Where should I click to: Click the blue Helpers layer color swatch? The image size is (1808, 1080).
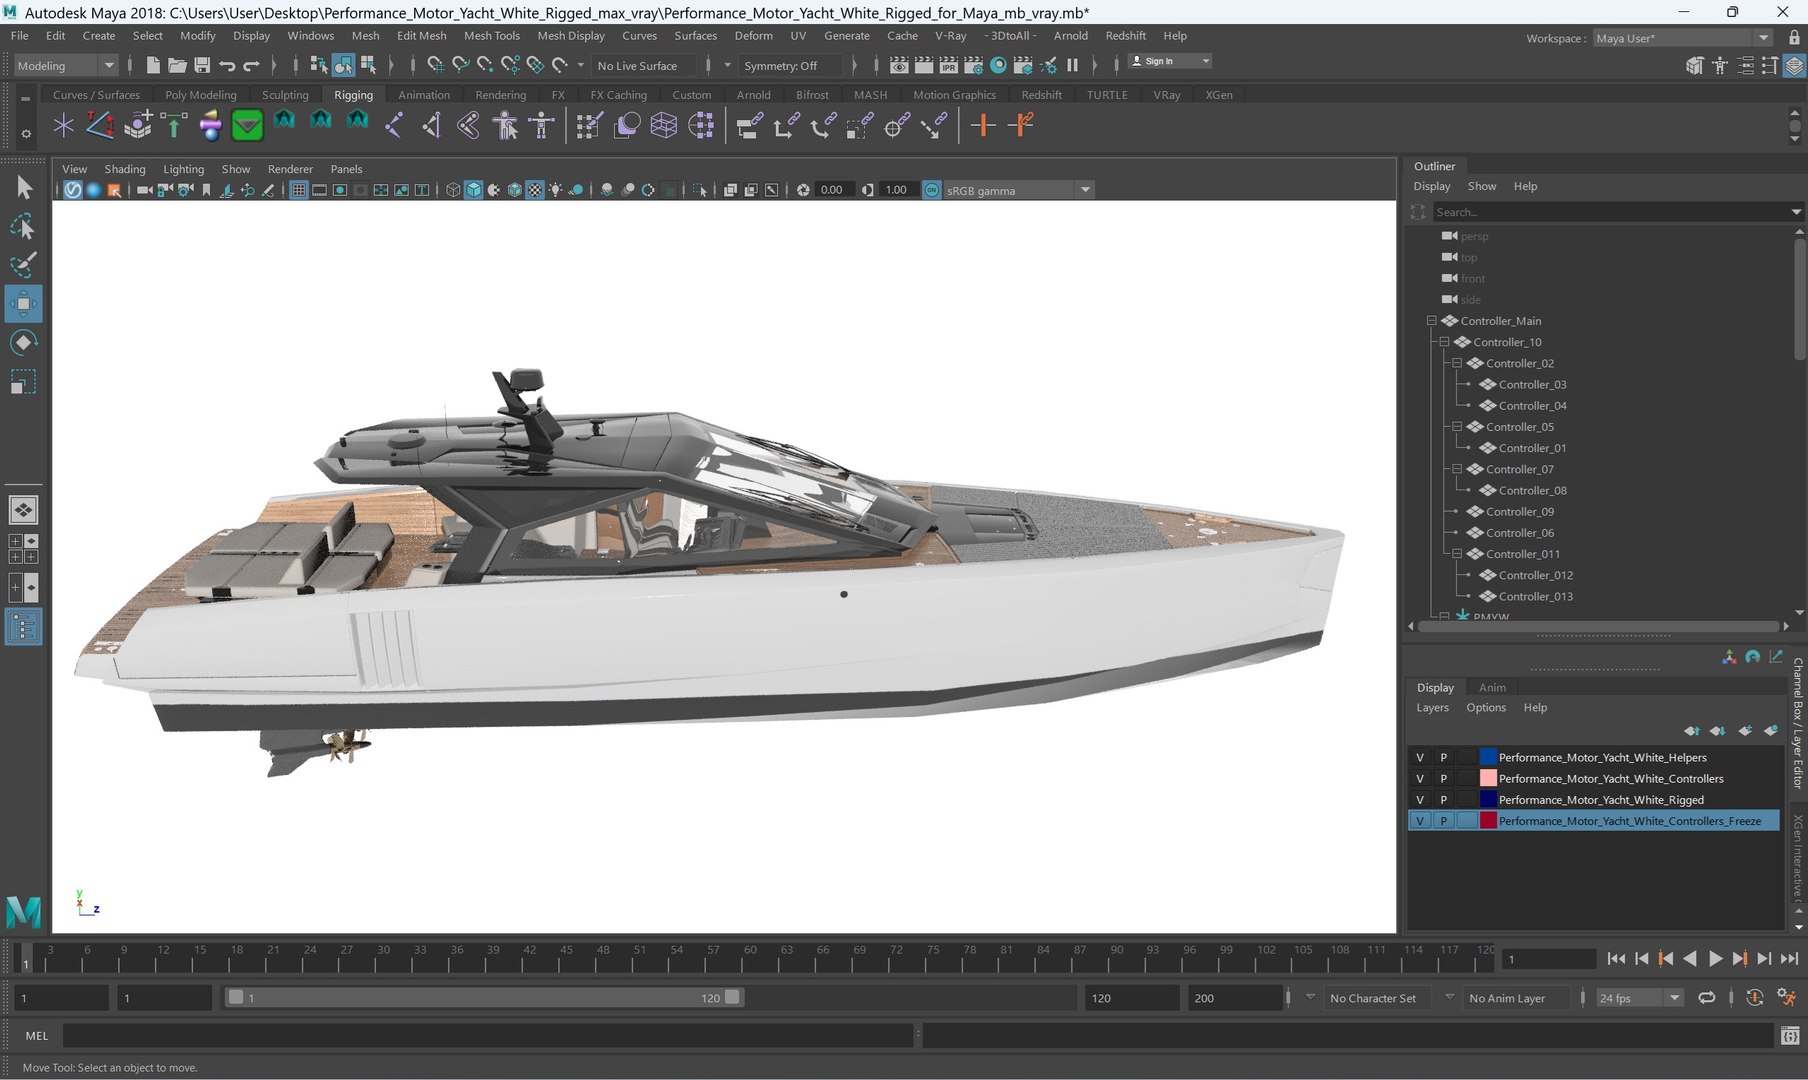tap(1487, 758)
